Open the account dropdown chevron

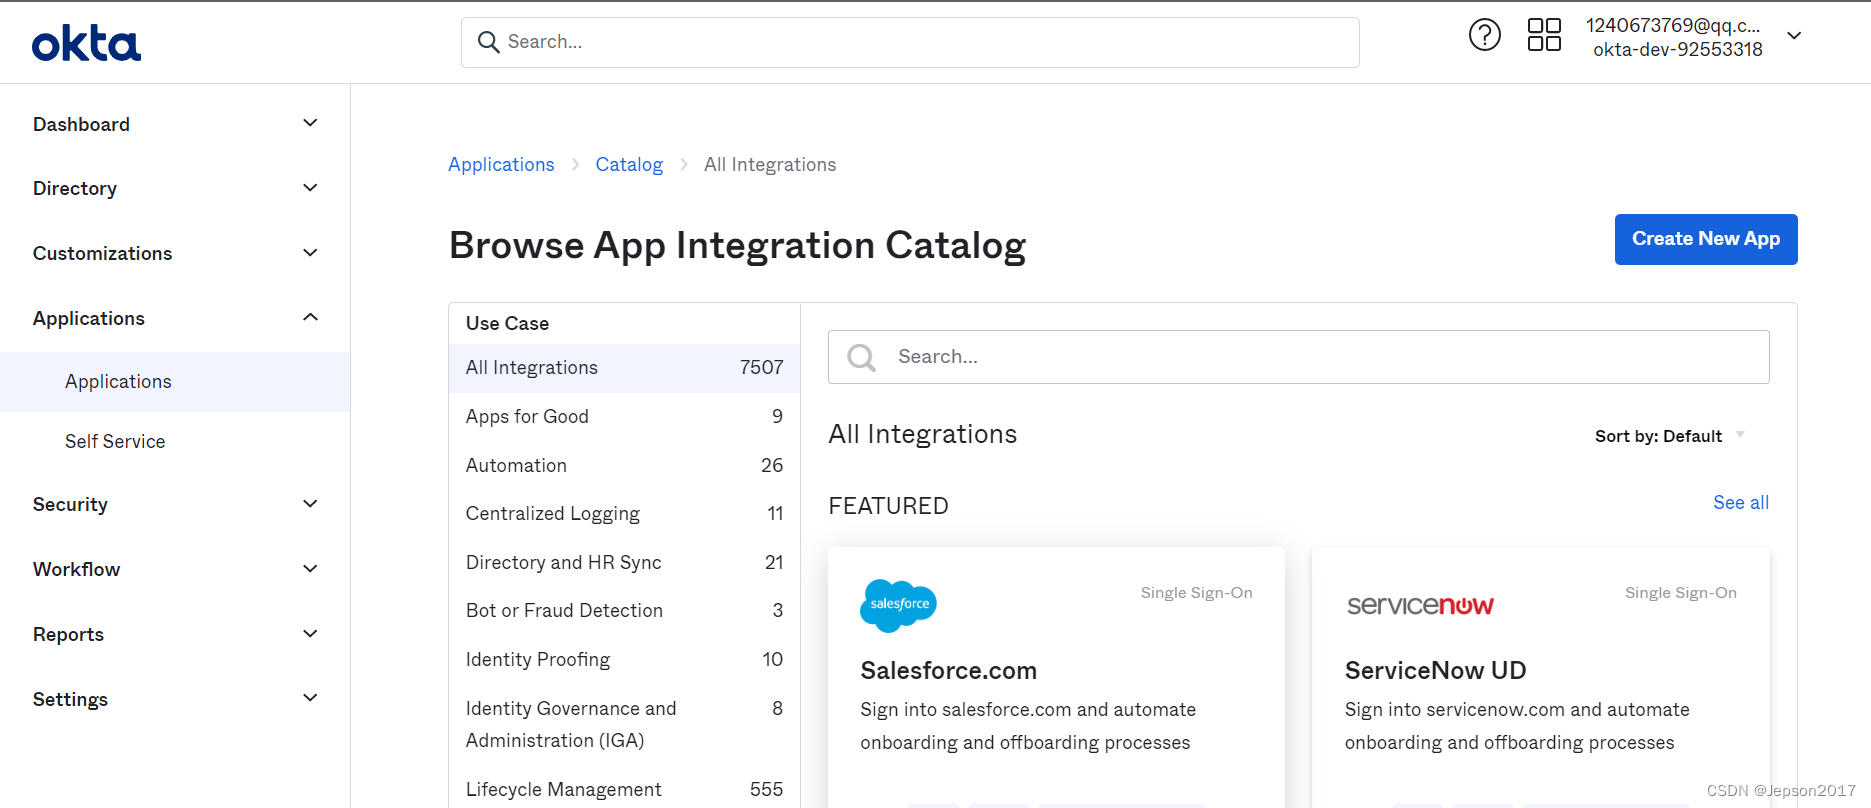[1794, 36]
